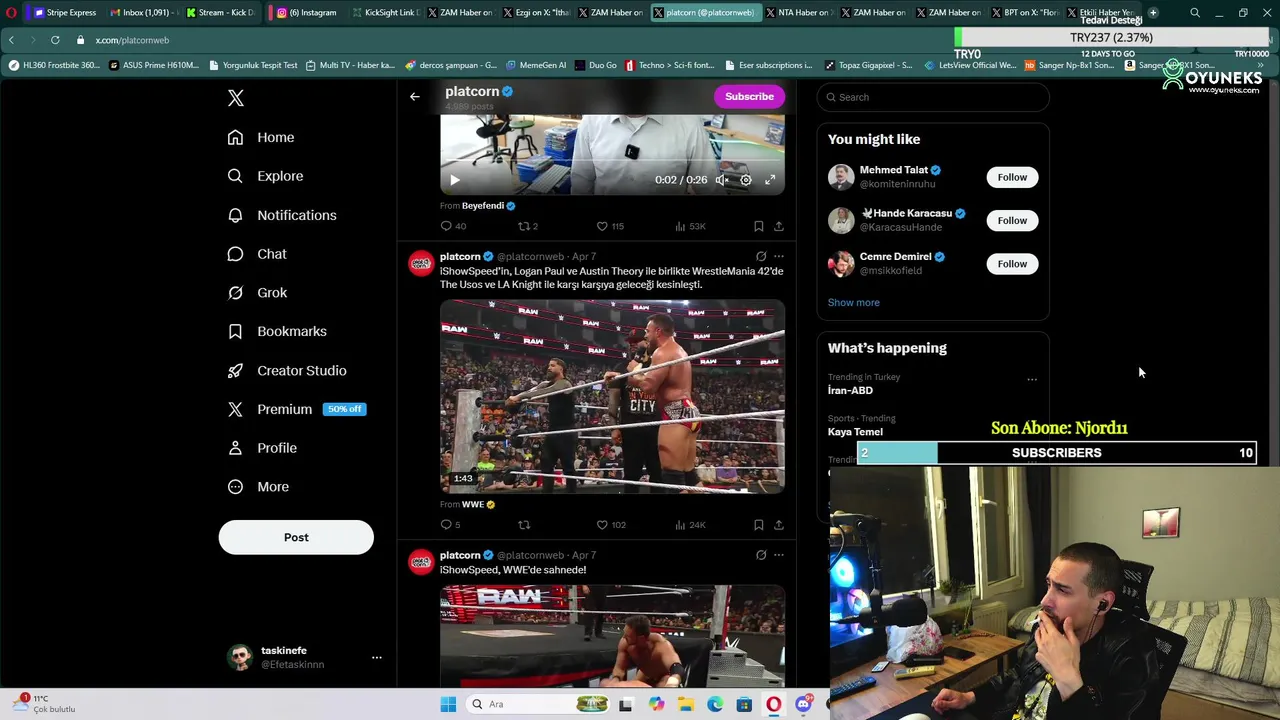Open Bookmarks in the sidebar
This screenshot has width=1280, height=720.
(x=277, y=331)
